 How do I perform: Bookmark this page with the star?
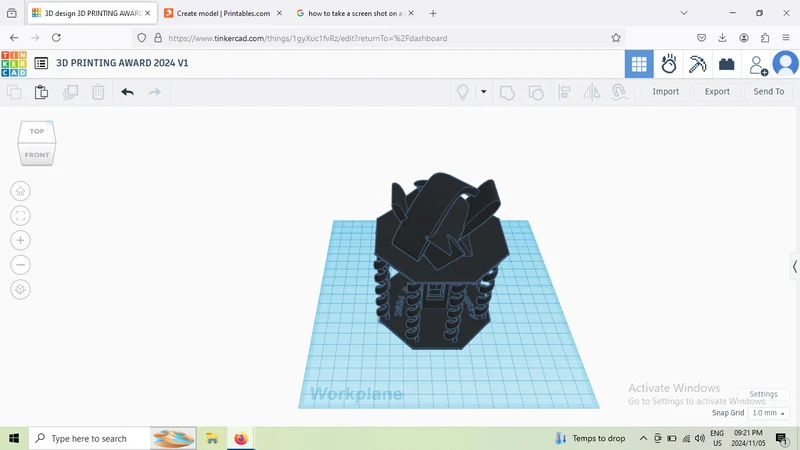616,38
